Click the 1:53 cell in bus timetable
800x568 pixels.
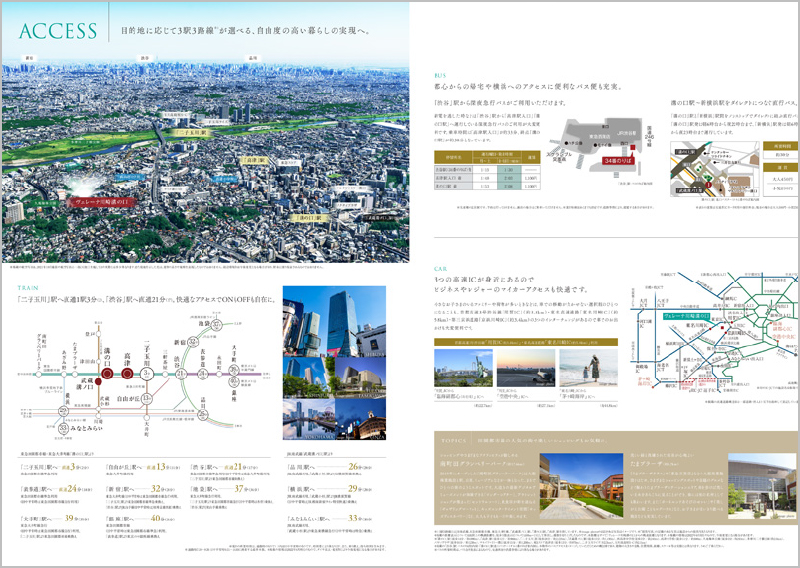point(485,187)
